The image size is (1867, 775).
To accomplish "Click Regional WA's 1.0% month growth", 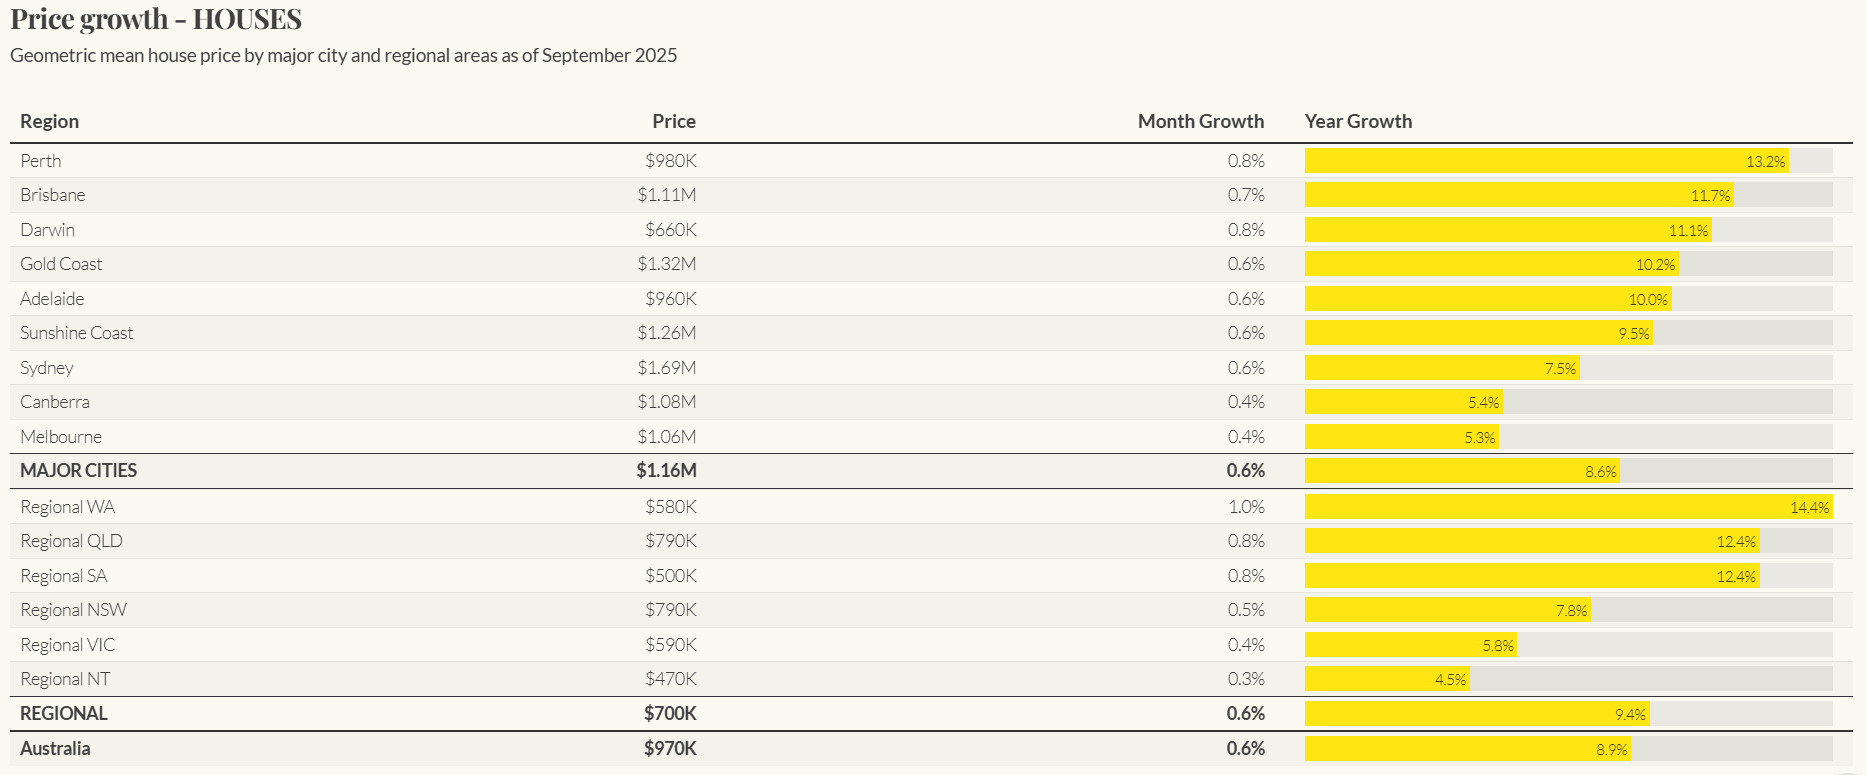I will [x=1246, y=507].
